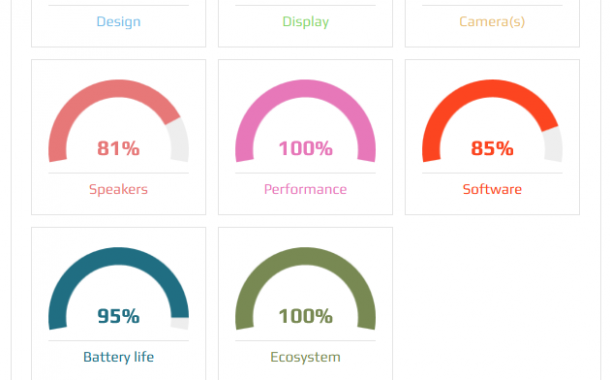
Task: Click the 85% score value
Action: click(492, 149)
